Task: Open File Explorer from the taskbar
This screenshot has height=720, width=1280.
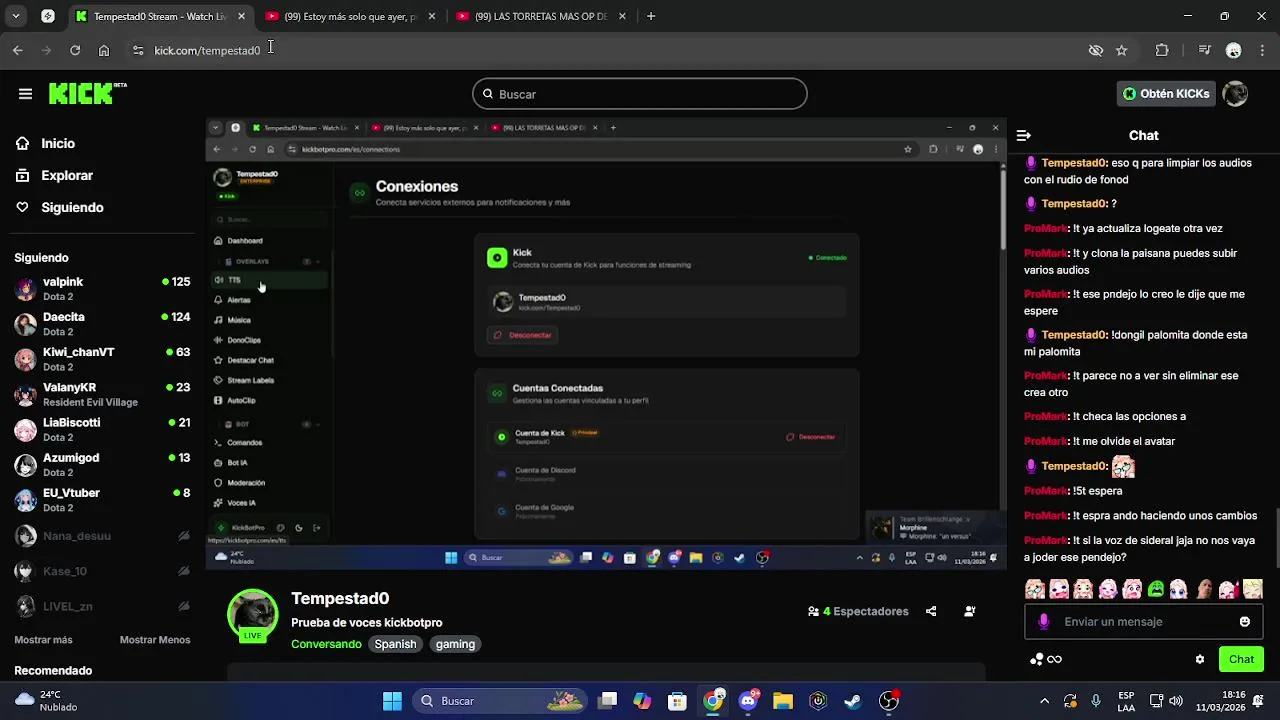Action: (783, 701)
